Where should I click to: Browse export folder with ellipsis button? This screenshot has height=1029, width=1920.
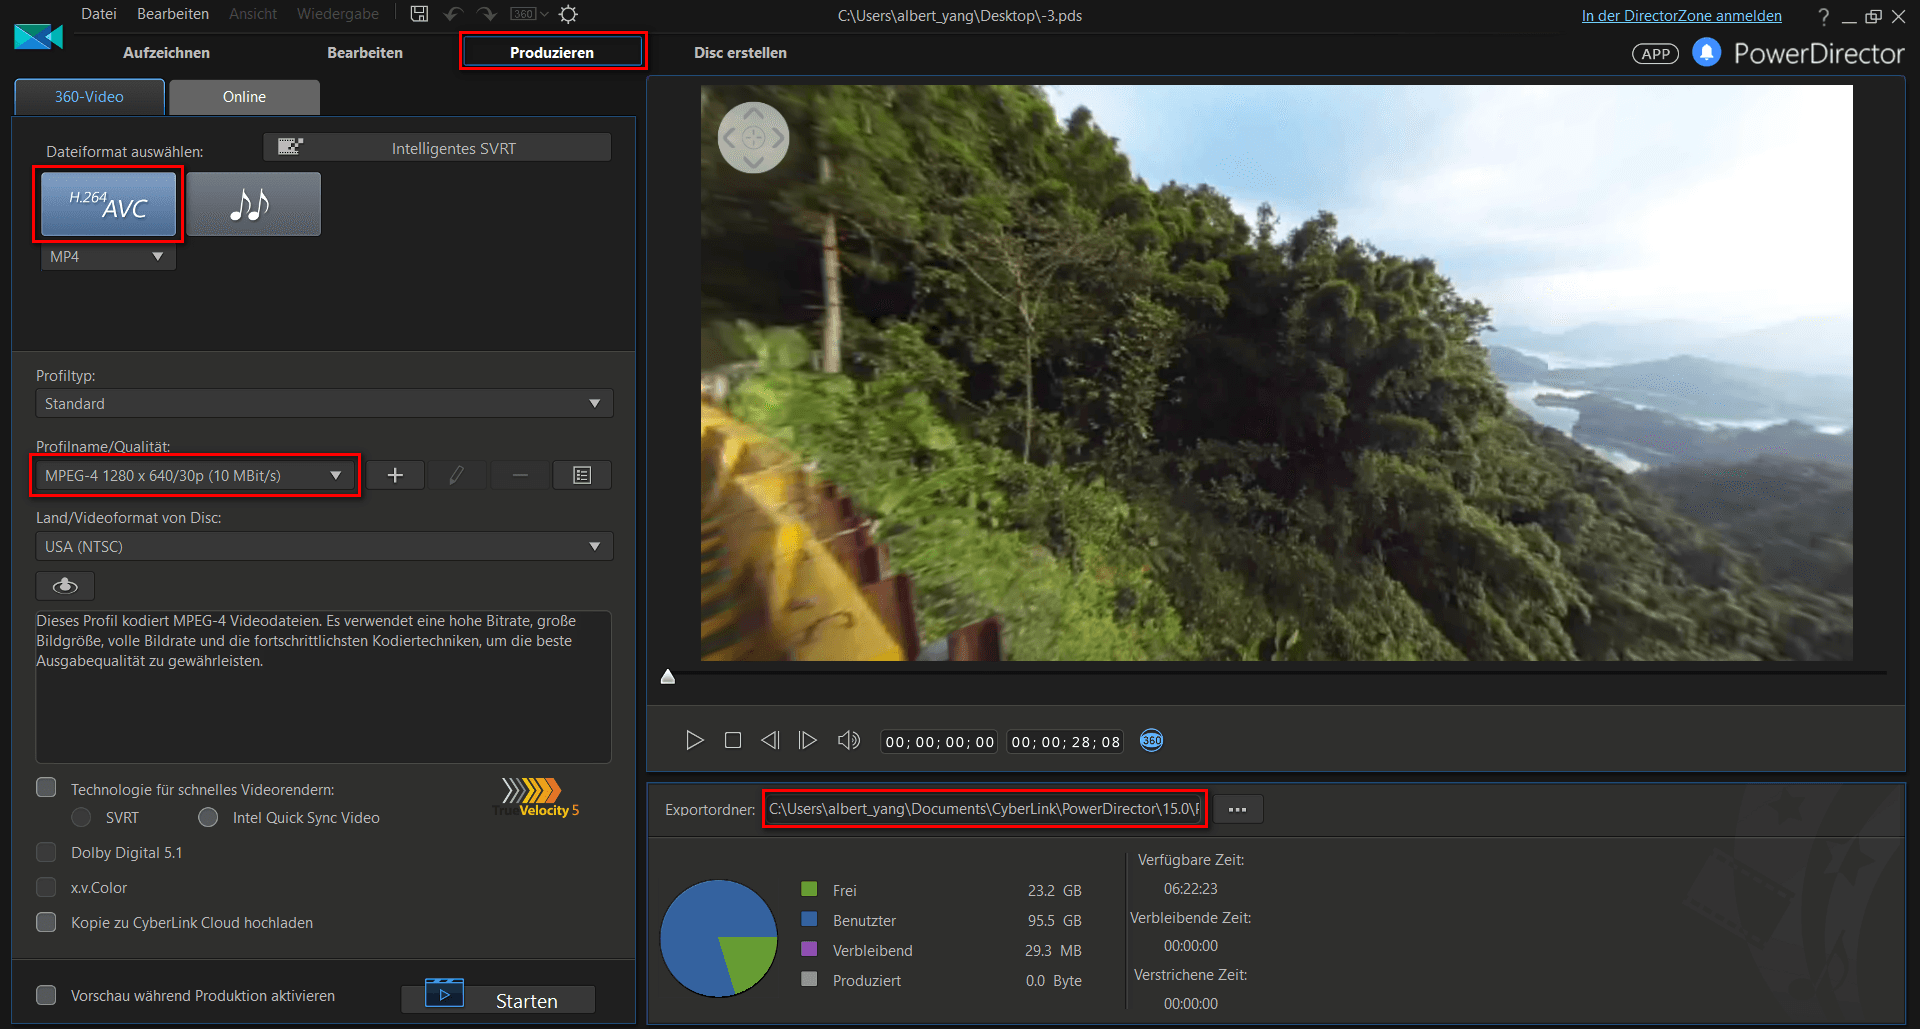pyautogui.click(x=1237, y=809)
